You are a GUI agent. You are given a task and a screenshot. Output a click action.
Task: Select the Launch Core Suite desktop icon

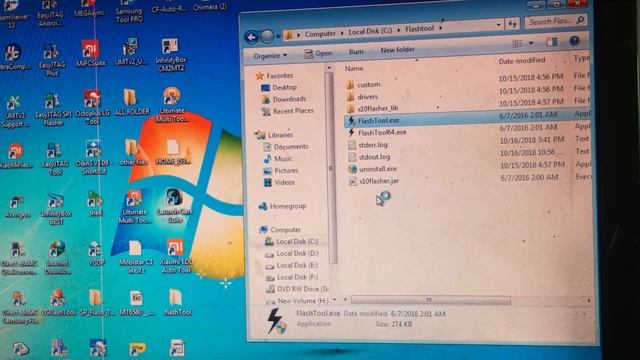(175, 205)
